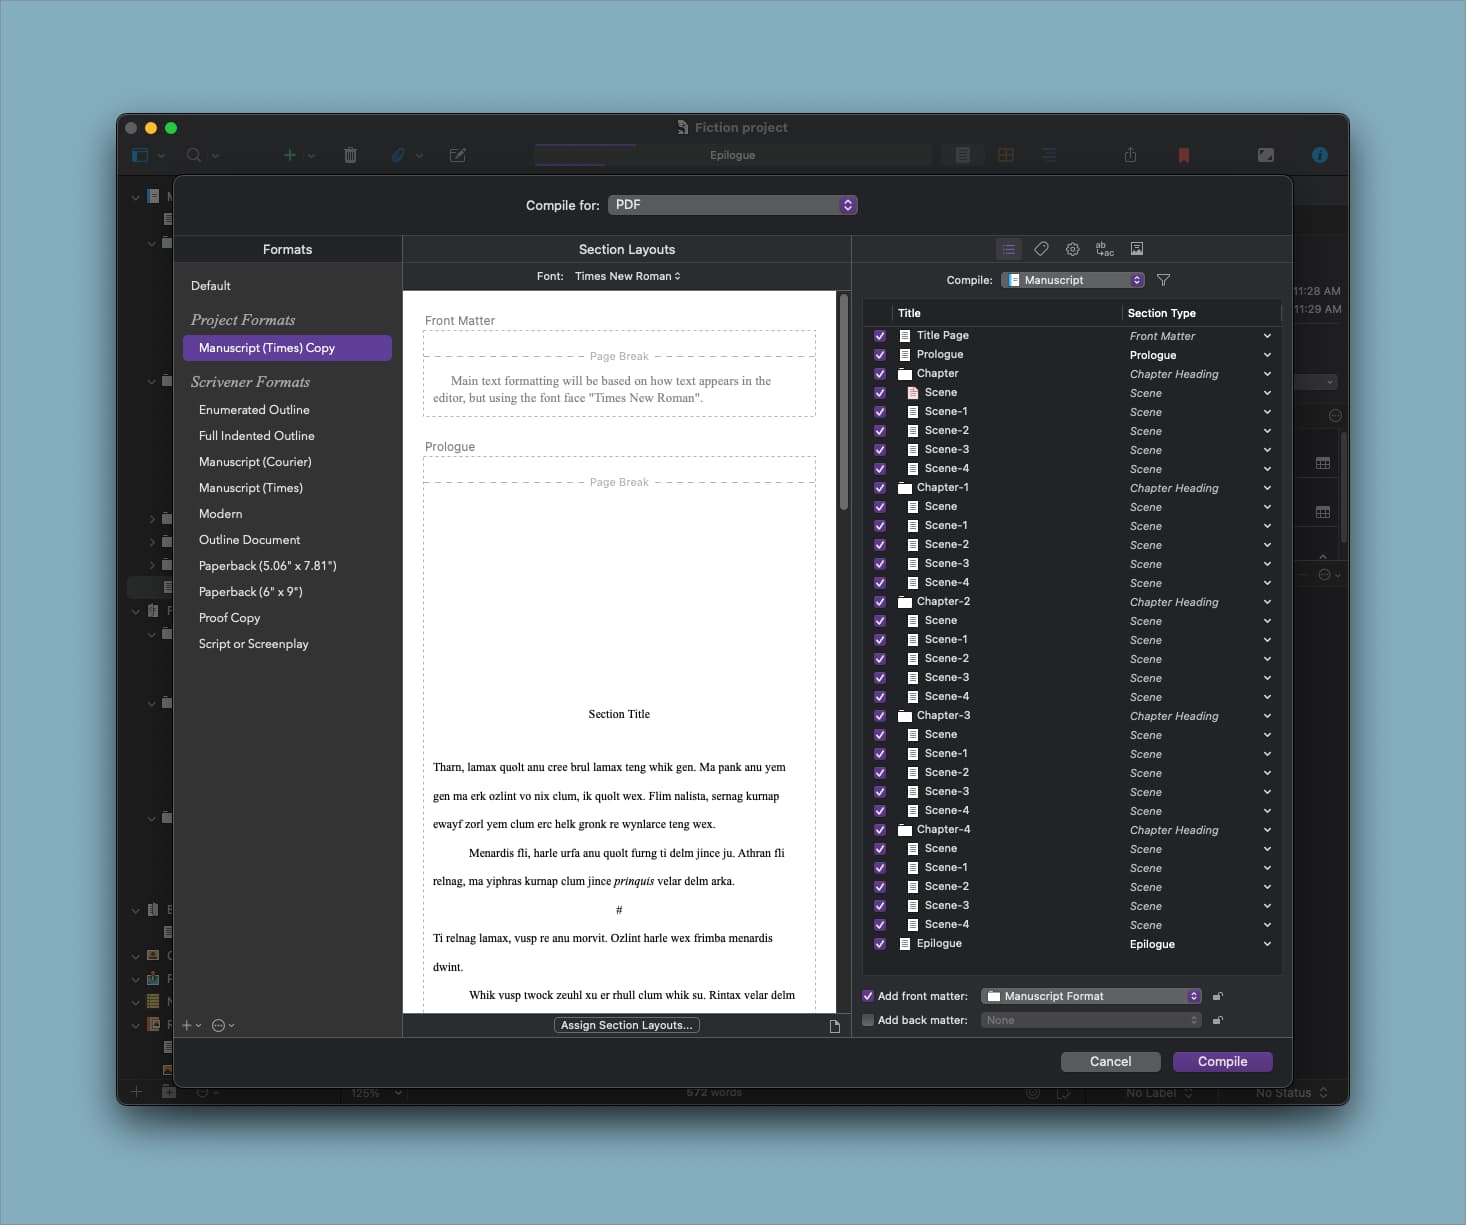Select the Proof Copy format
The width and height of the screenshot is (1466, 1225).
229,618
